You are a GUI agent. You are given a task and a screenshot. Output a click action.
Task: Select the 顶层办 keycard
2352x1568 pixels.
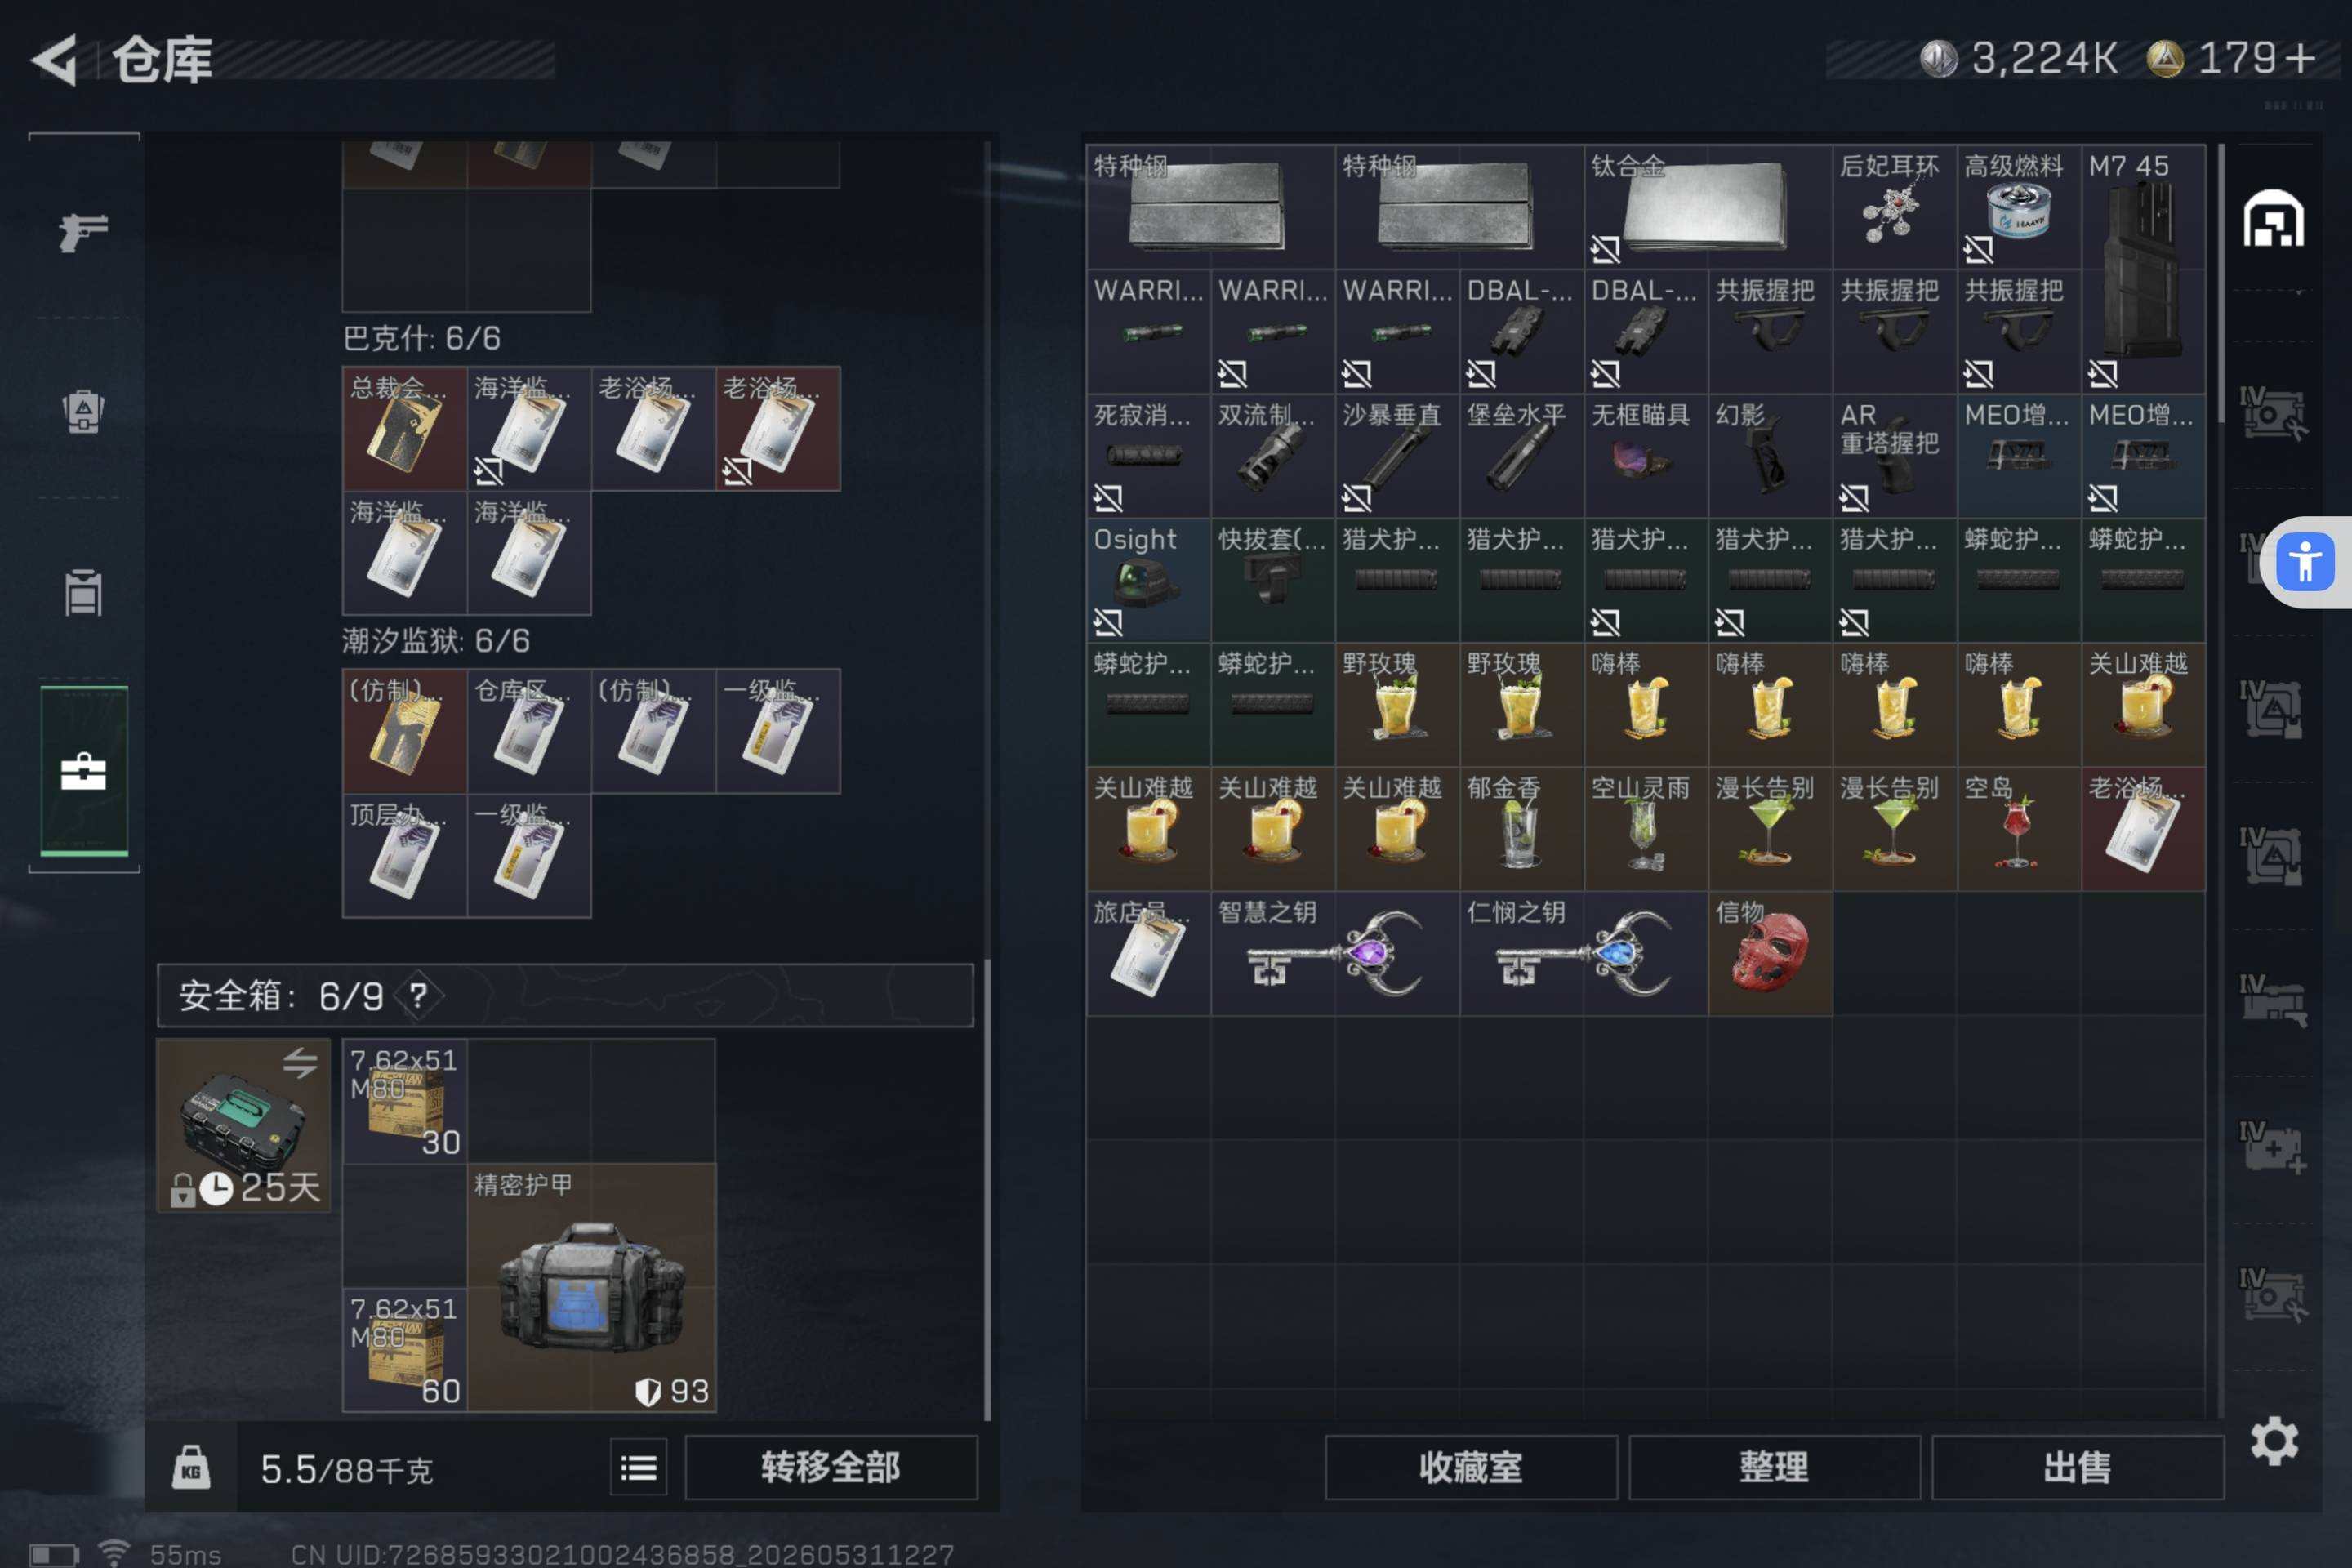point(405,855)
